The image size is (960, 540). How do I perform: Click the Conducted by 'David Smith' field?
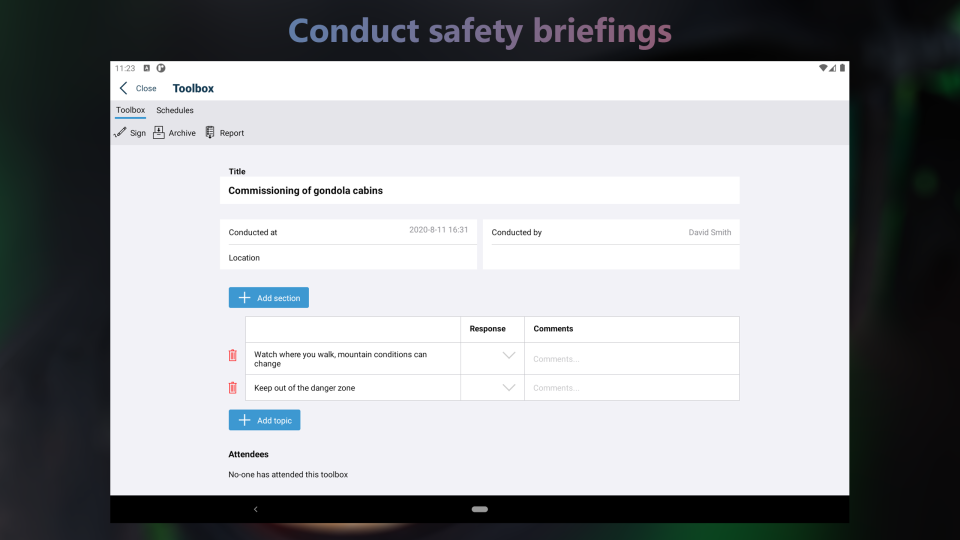coord(611,232)
